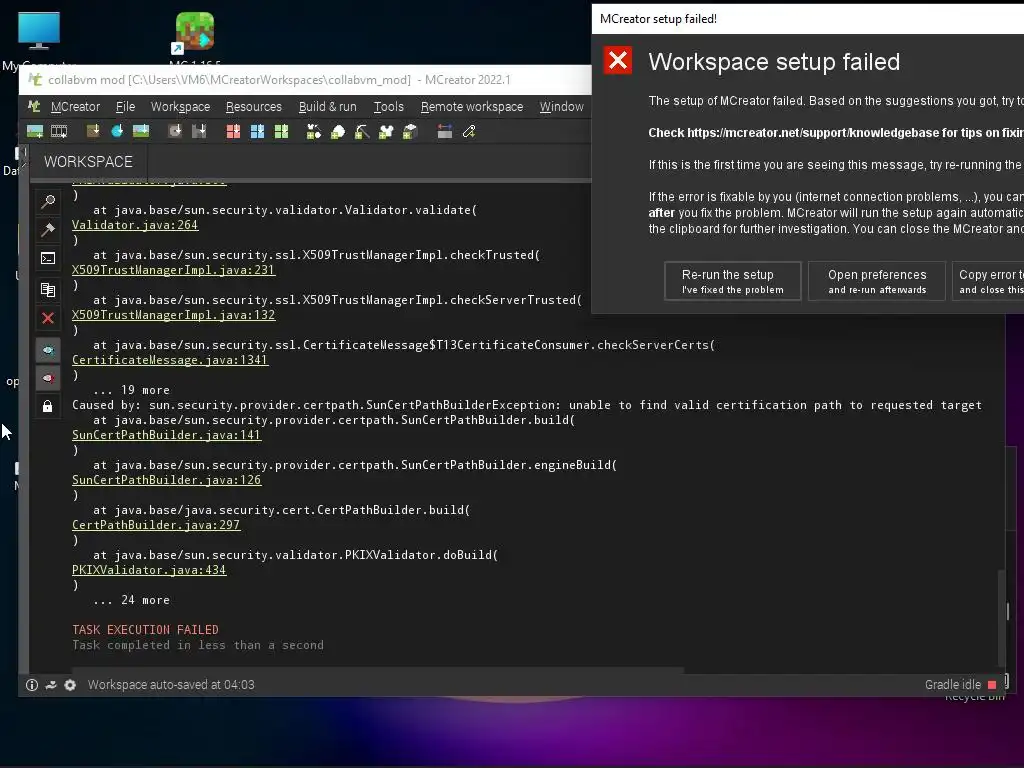Select the My Computer desktop icon
The width and height of the screenshot is (1024, 768).
coord(39,39)
